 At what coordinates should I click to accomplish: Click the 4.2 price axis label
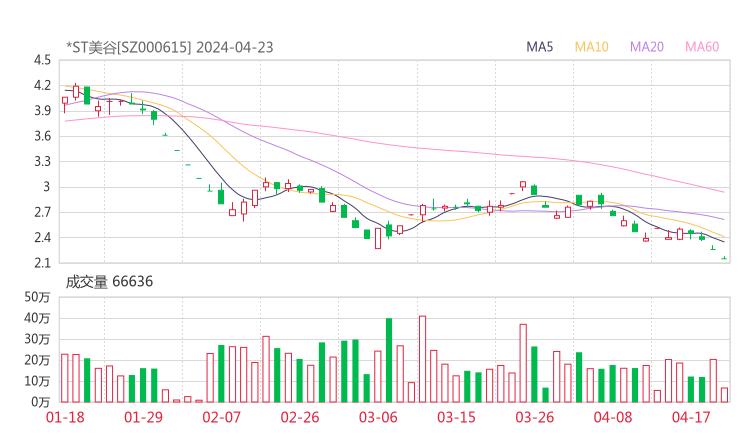[x=42, y=85]
